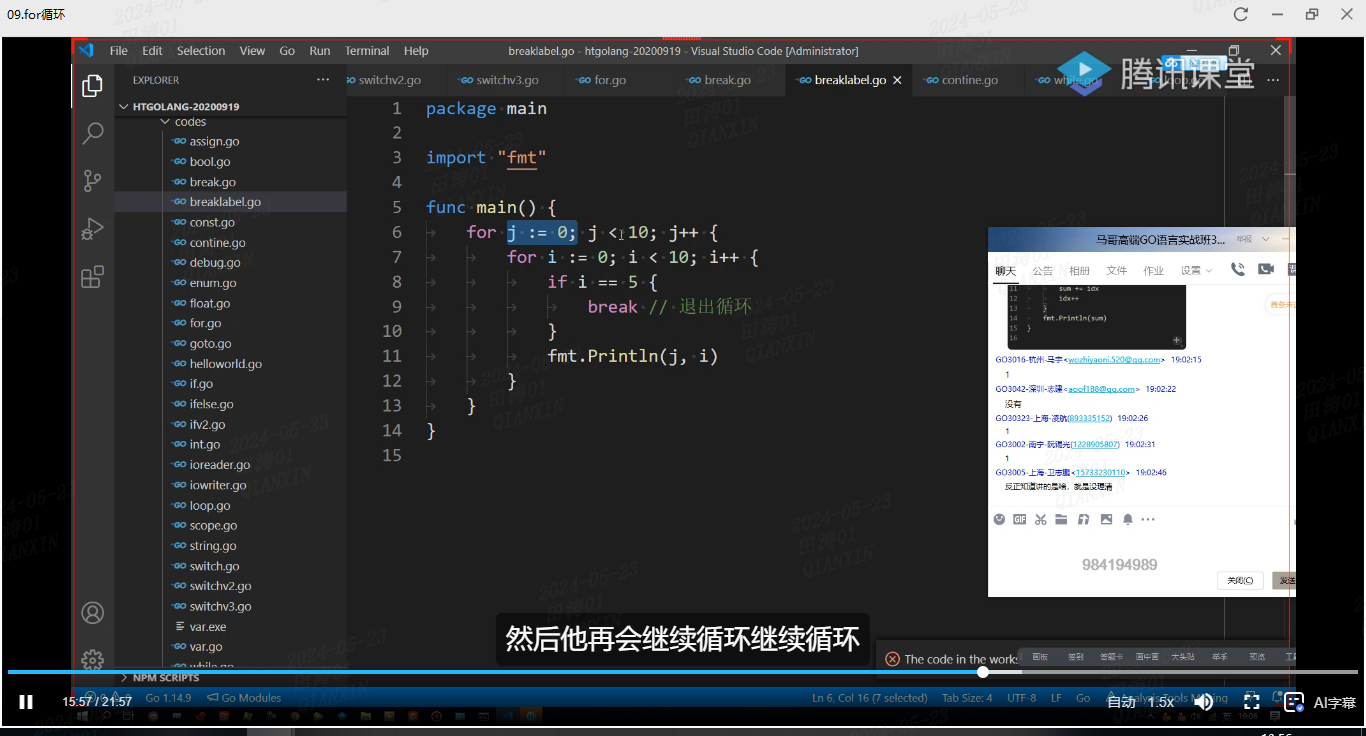The height and width of the screenshot is (736, 1366).
Task: Open the Extensions view icon
Action: pyautogui.click(x=93, y=277)
